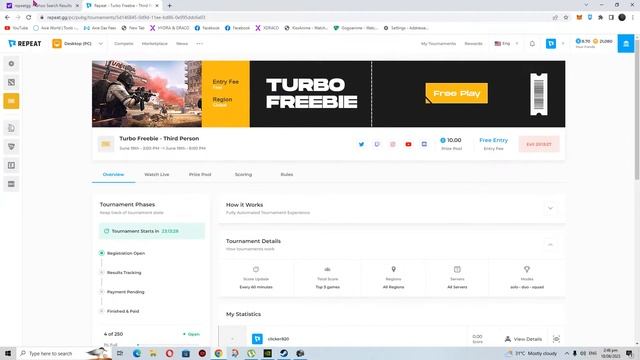Switch to the first browser tab
The width and height of the screenshot is (640, 360).
point(41,6)
